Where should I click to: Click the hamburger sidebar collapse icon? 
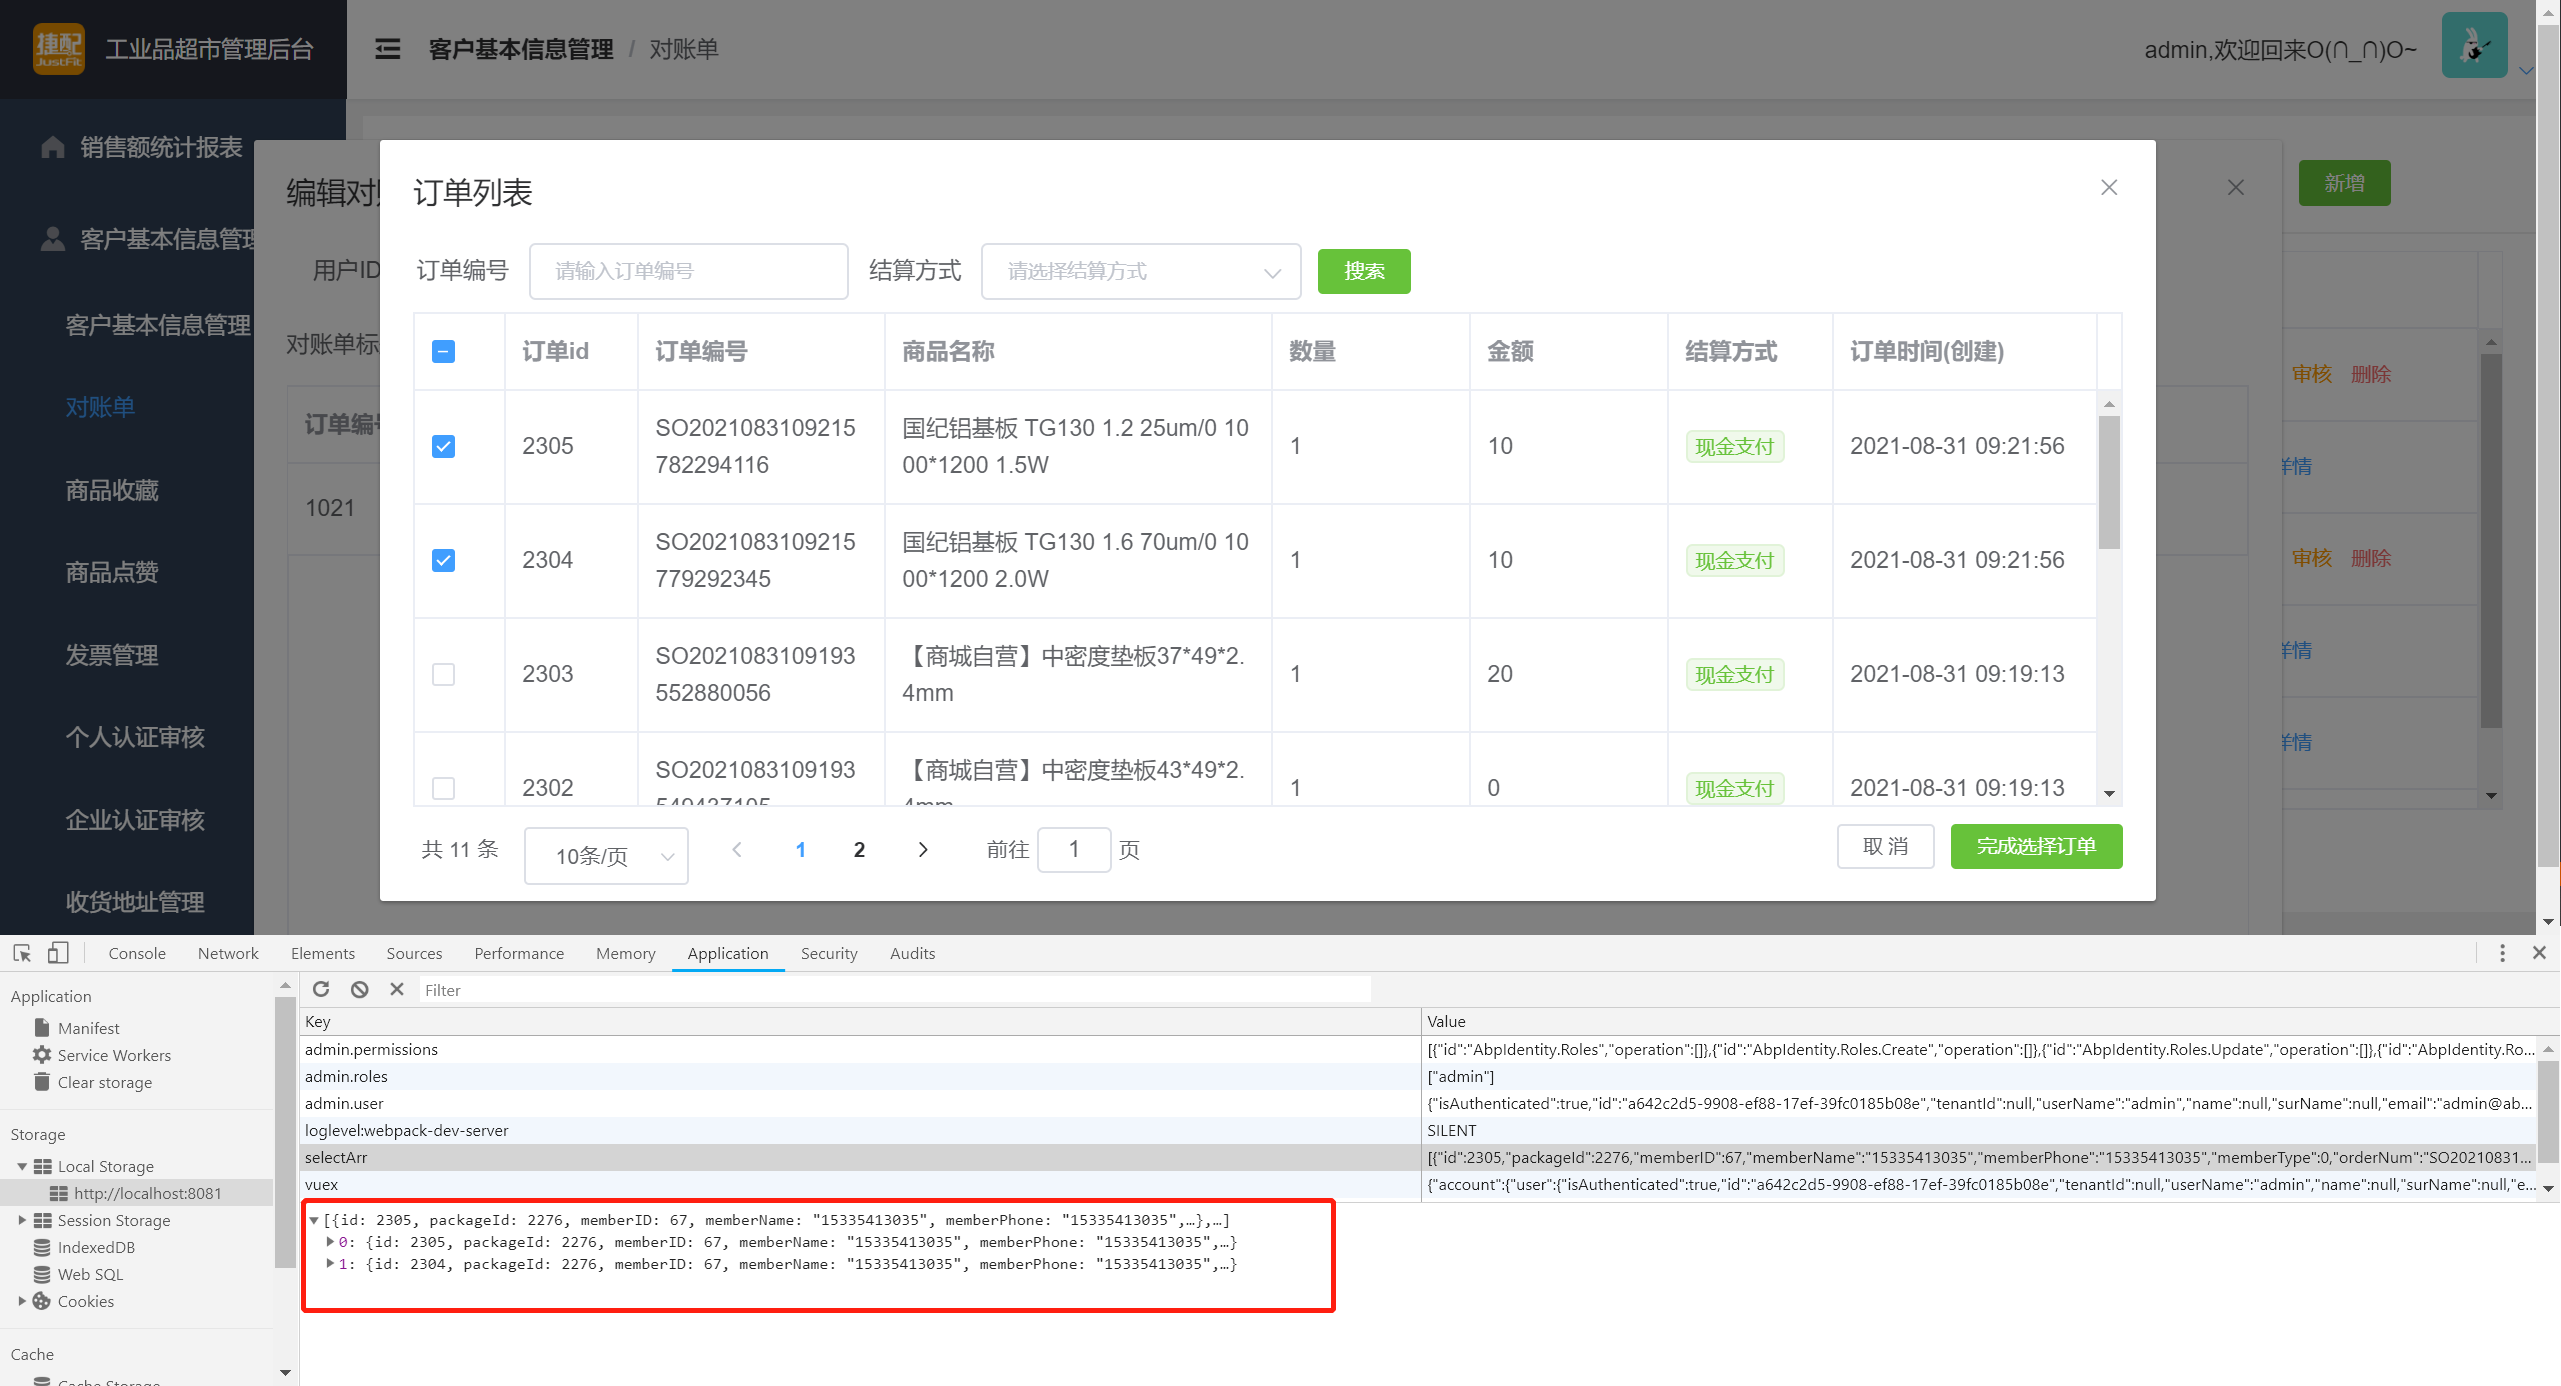(x=387, y=49)
